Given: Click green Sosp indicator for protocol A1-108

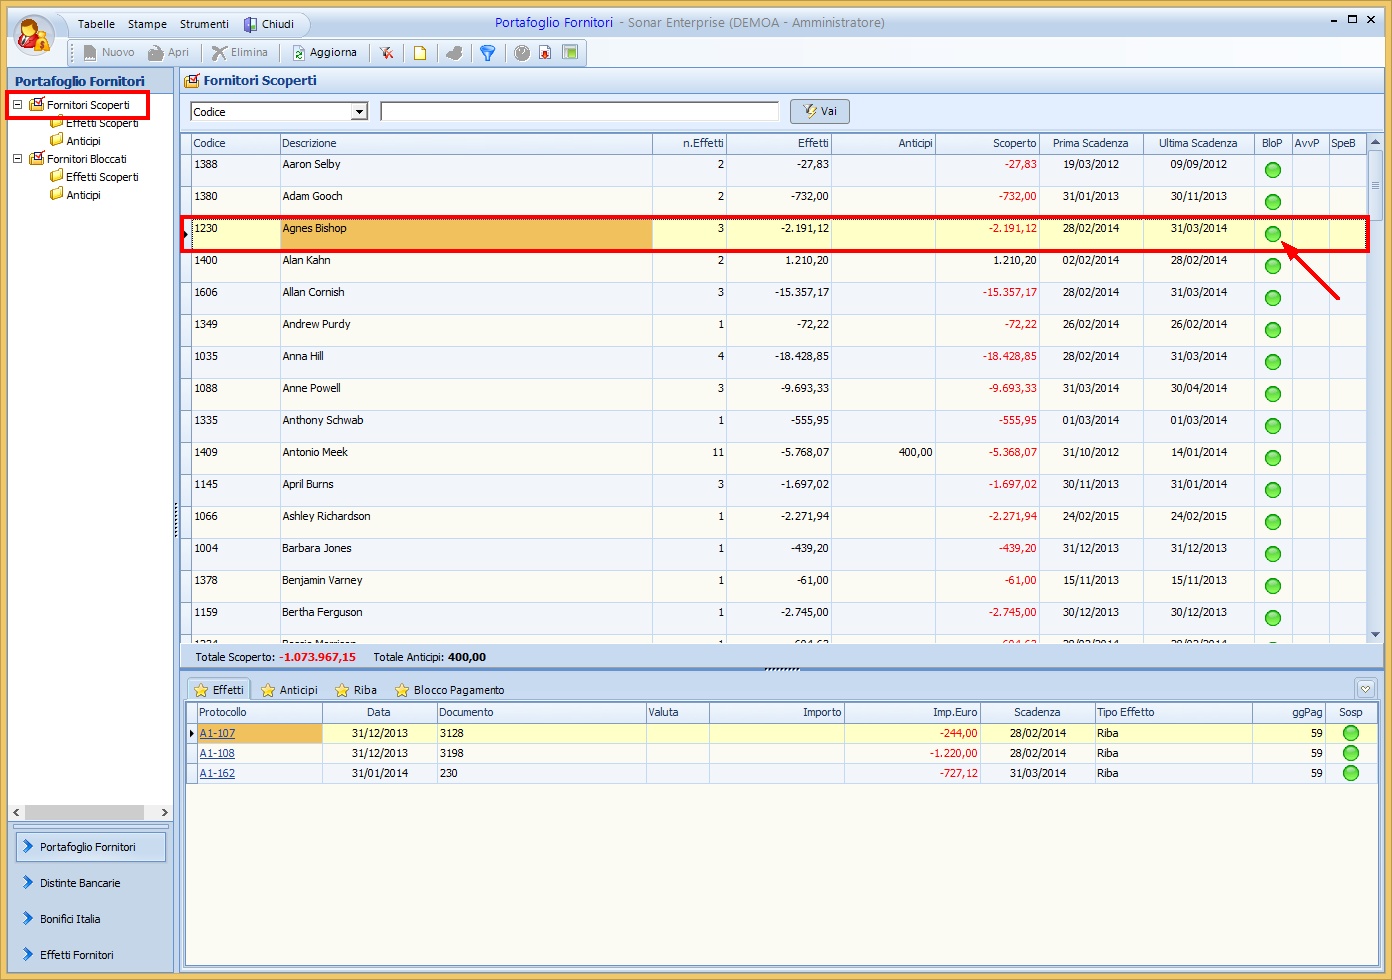Looking at the screenshot, I should [1350, 753].
